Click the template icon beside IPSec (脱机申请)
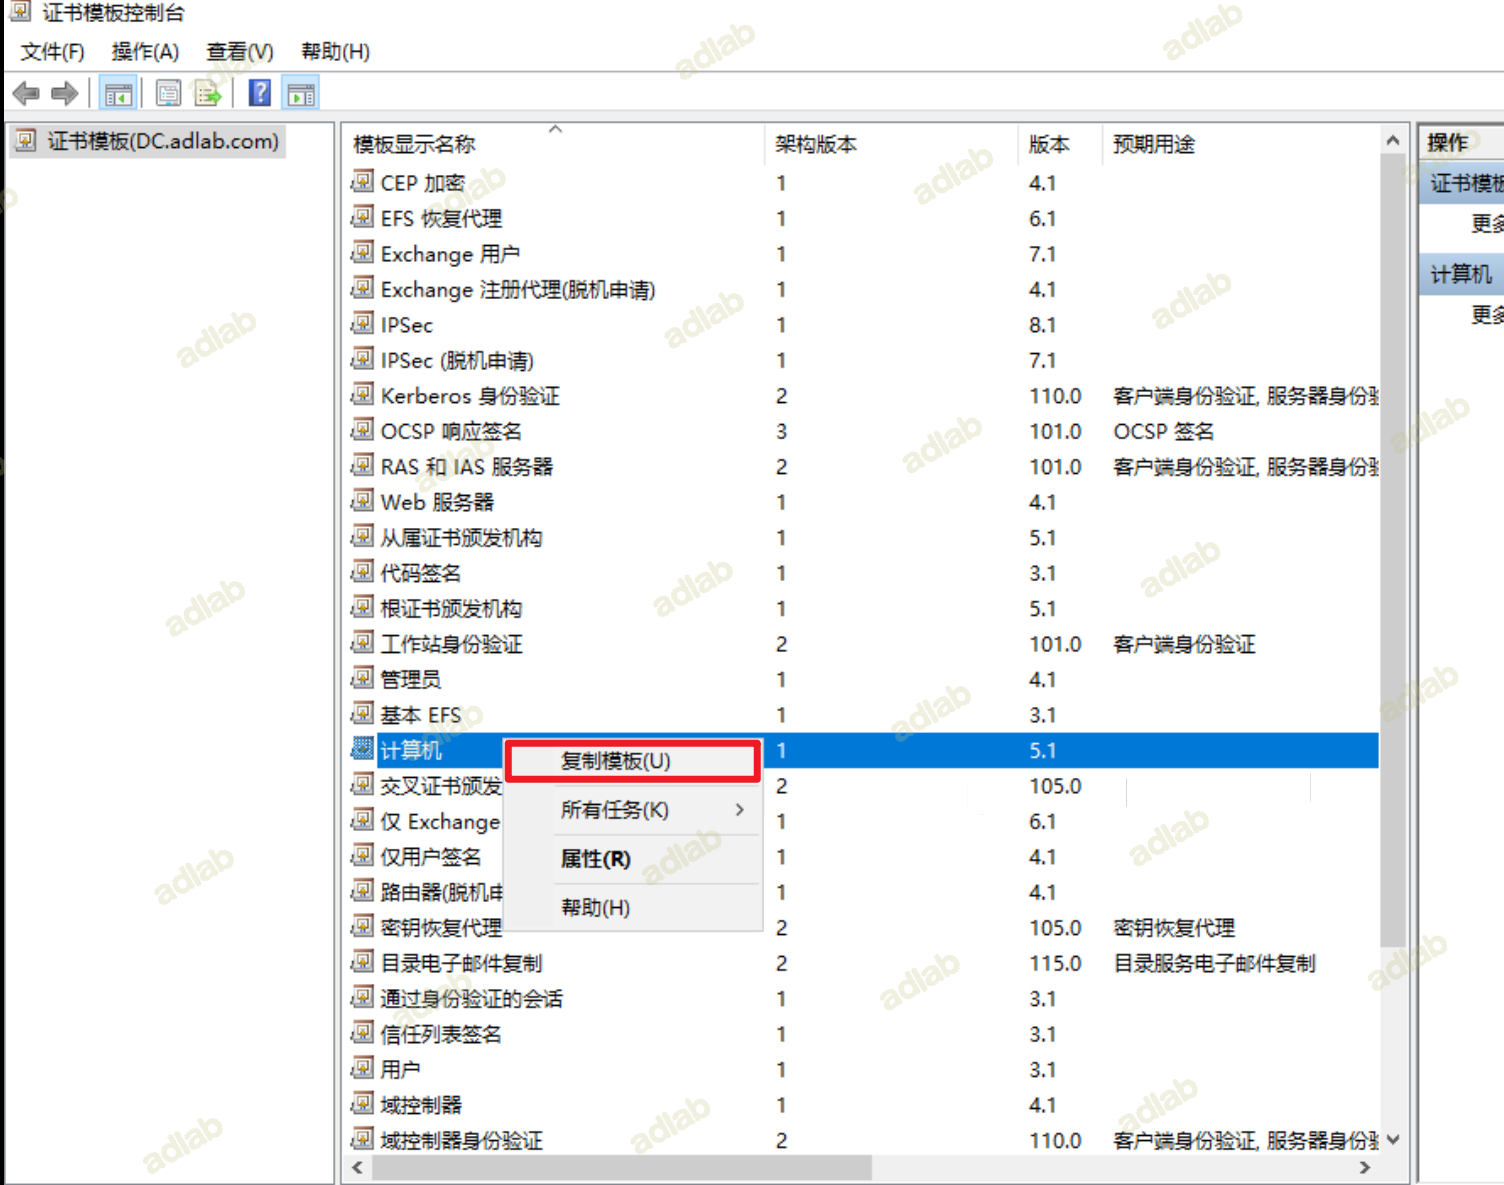The height and width of the screenshot is (1185, 1504). tap(362, 359)
